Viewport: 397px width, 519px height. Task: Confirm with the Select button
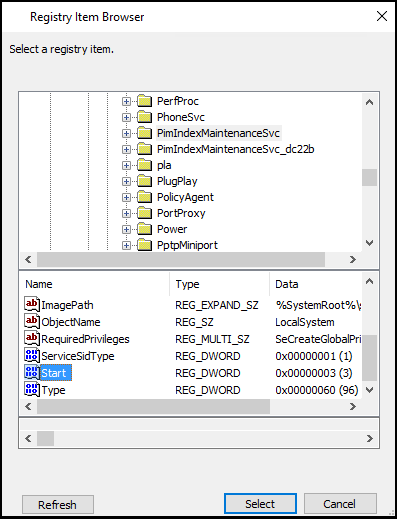click(260, 504)
